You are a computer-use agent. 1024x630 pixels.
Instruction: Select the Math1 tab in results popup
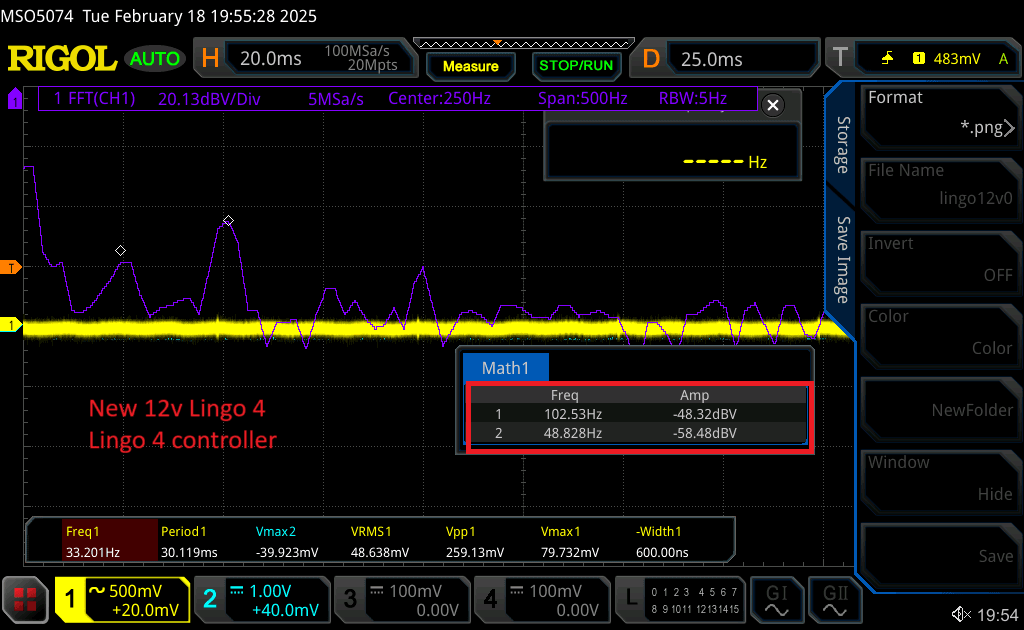click(x=505, y=367)
